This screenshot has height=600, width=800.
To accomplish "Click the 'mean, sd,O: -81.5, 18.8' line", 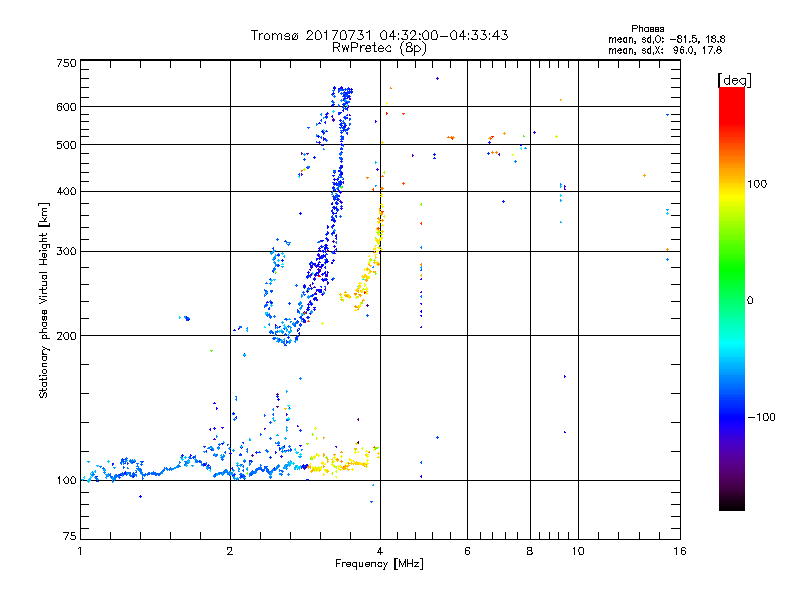I will click(x=666, y=39).
